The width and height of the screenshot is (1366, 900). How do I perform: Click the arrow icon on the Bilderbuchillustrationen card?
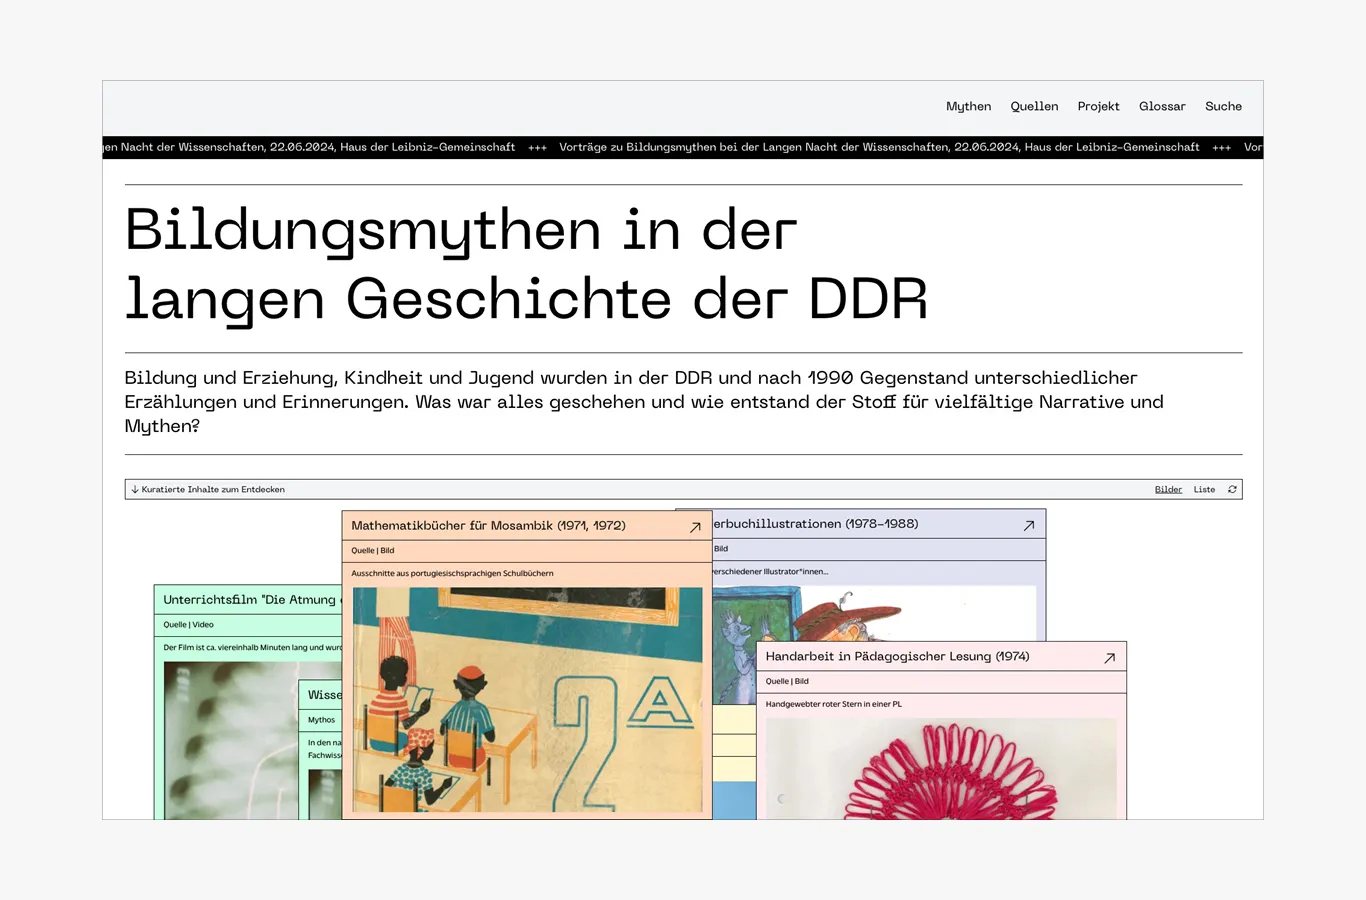[1028, 524]
